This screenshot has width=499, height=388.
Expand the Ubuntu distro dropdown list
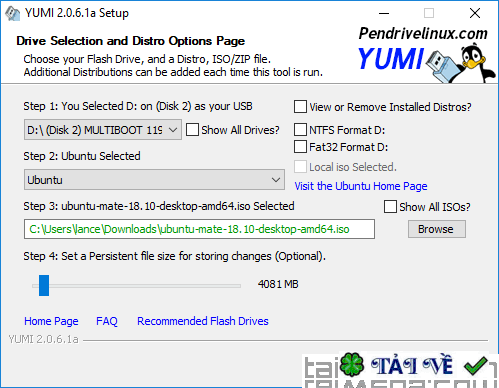point(154,180)
